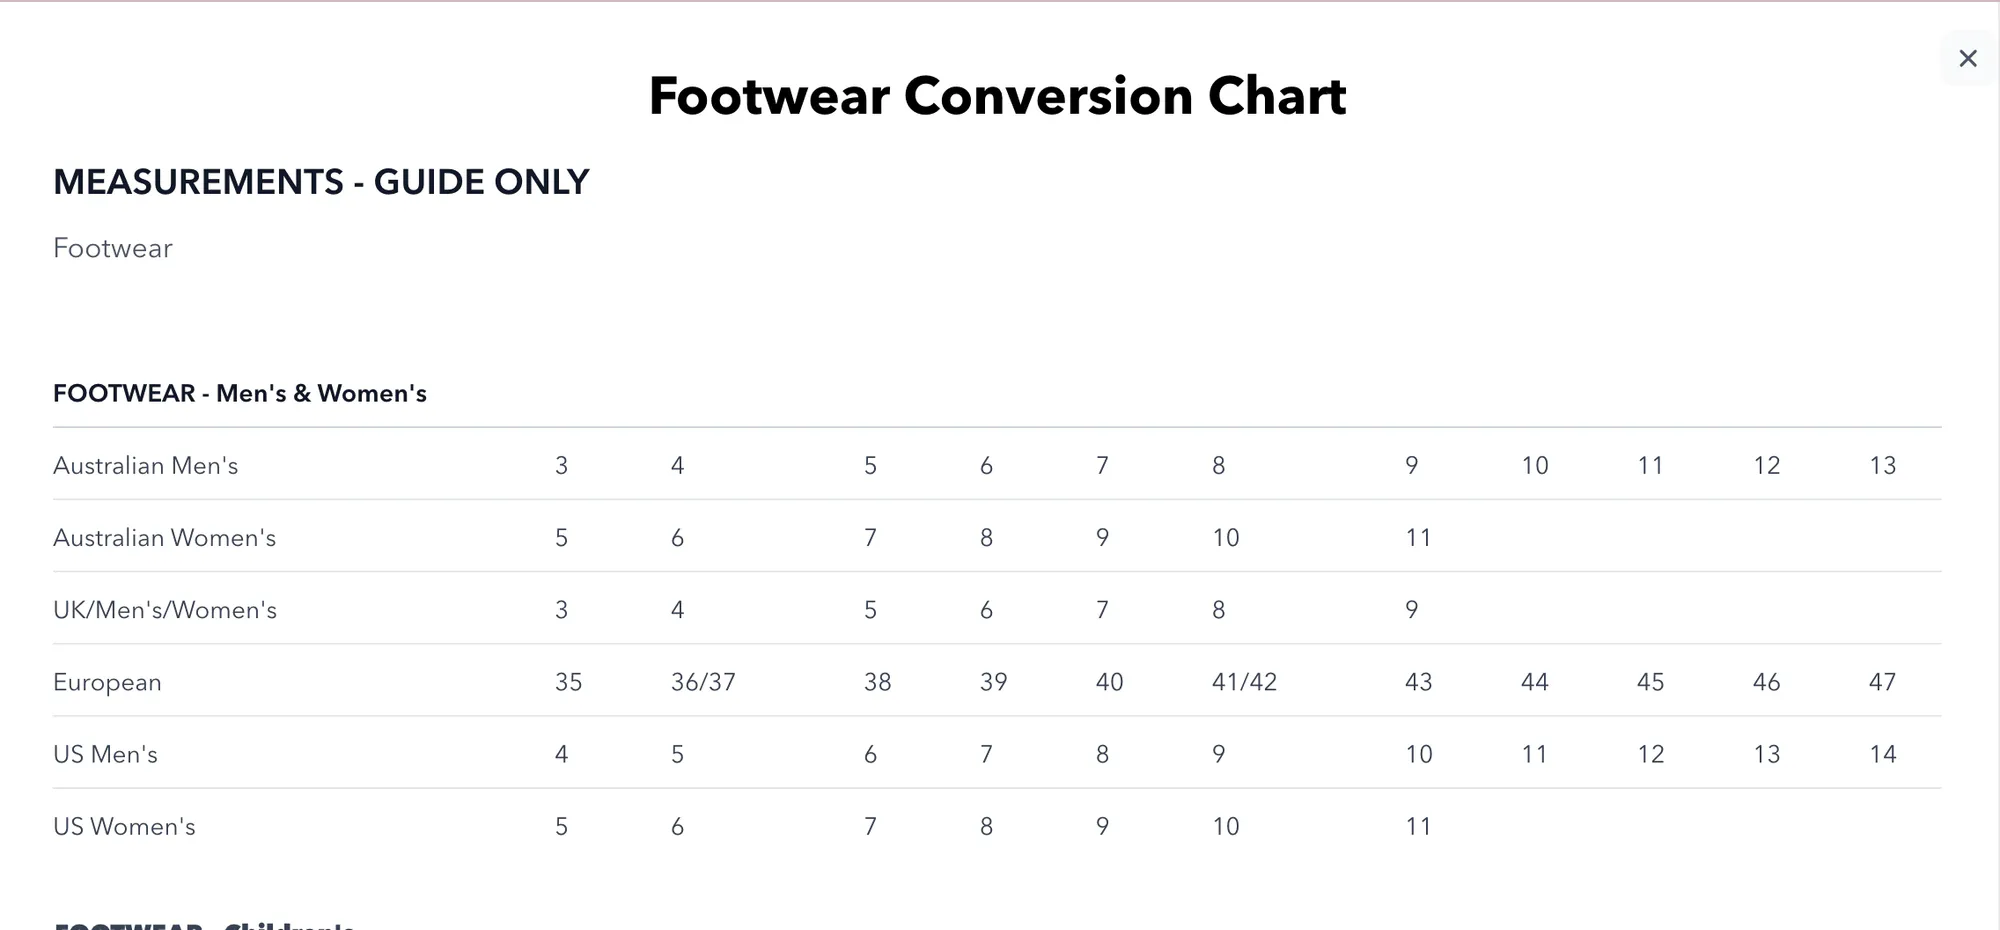Select European size 47 cell
The width and height of the screenshot is (2000, 930).
tap(1883, 682)
